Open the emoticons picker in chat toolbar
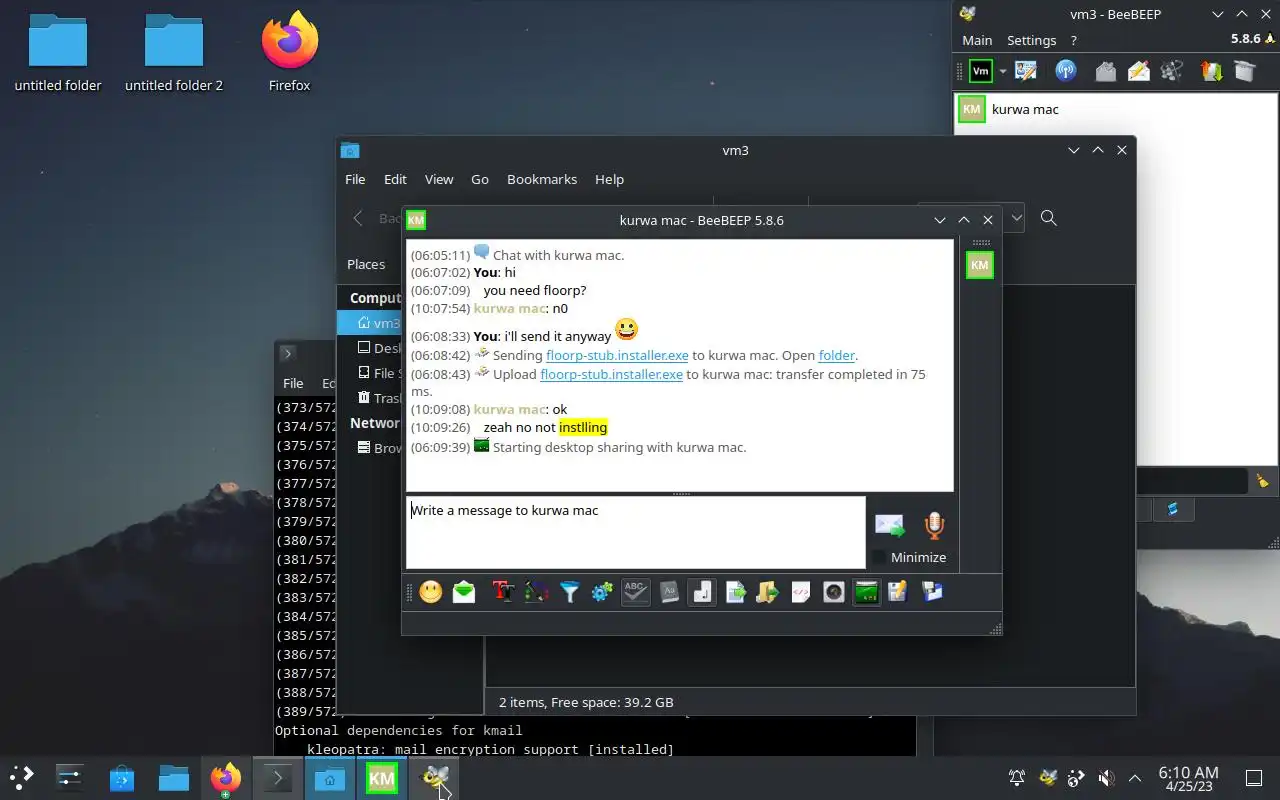 (x=431, y=592)
